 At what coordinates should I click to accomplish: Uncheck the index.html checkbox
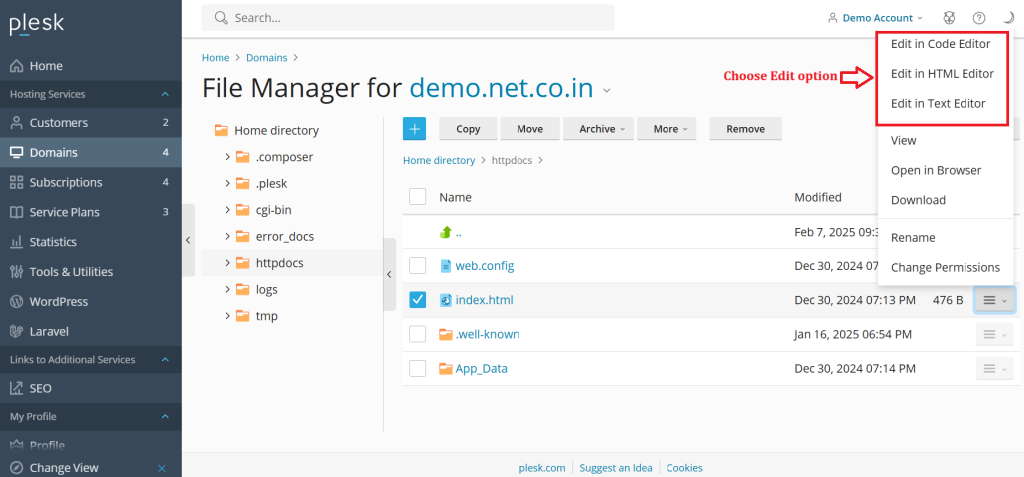point(417,300)
